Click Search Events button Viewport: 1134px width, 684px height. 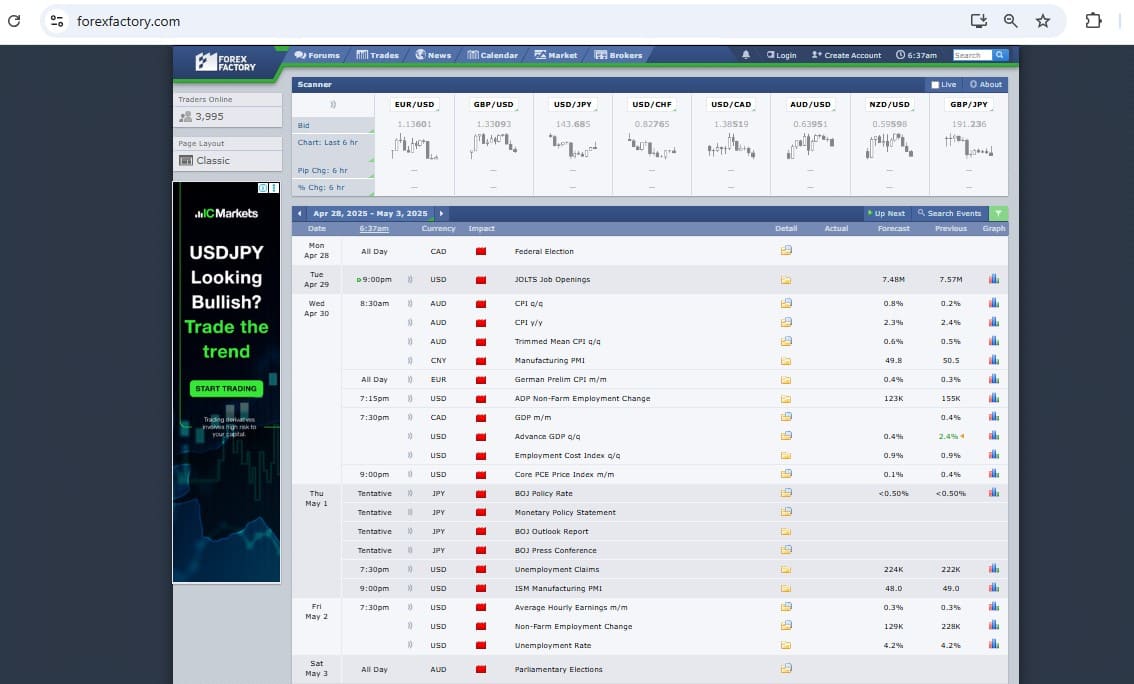[x=949, y=213]
